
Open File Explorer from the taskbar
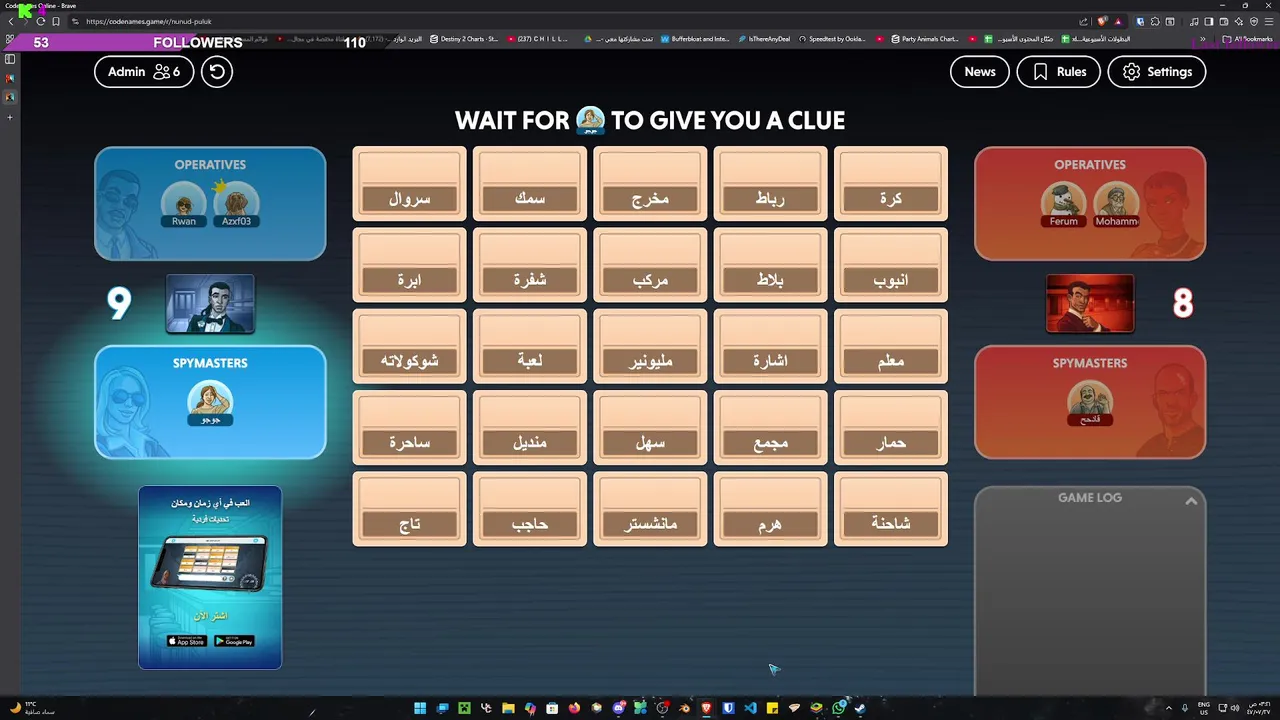(508, 708)
